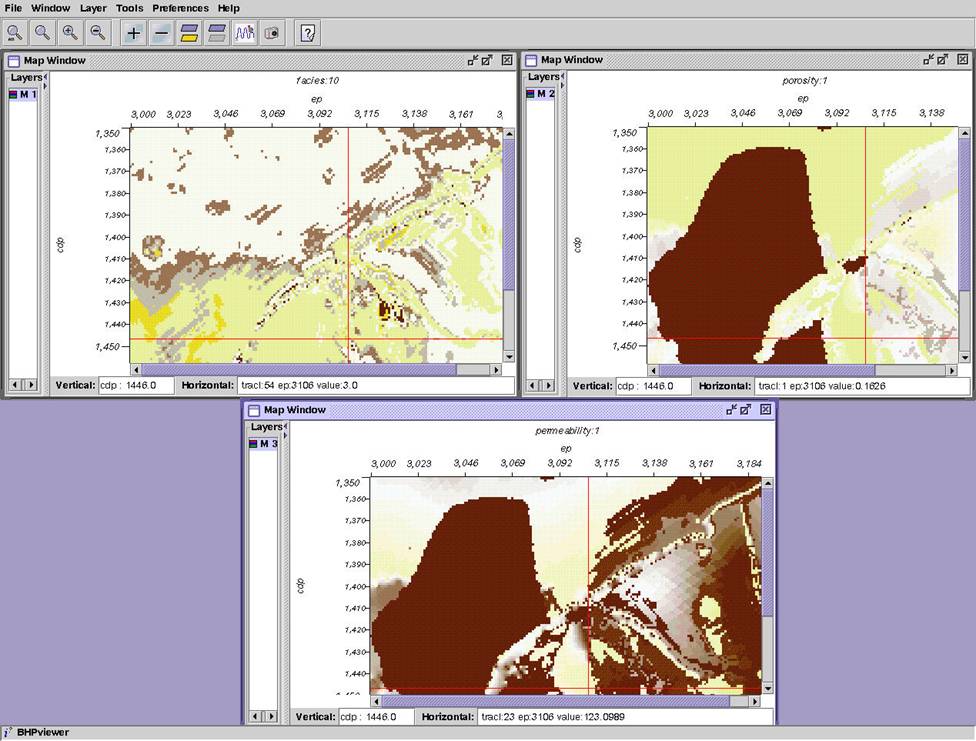The height and width of the screenshot is (741, 976).
Task: Iconify the facies Map Window
Action: (x=473, y=60)
